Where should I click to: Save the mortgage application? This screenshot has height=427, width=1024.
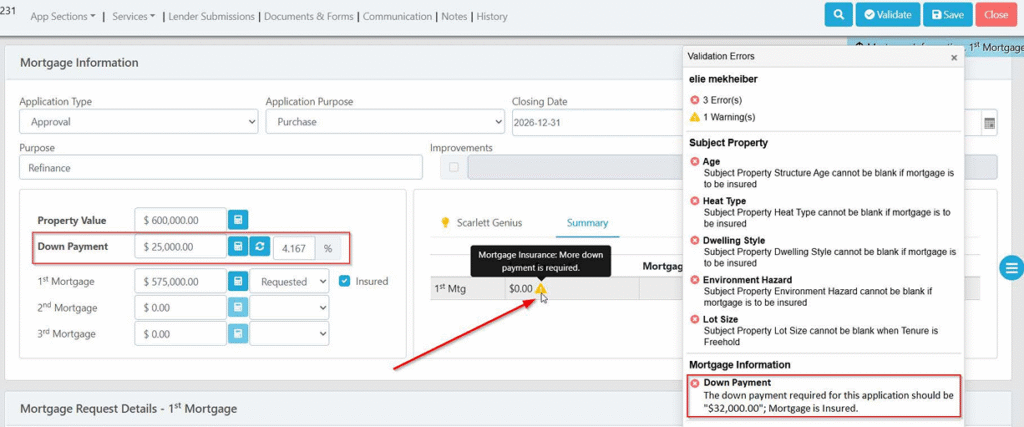coord(948,15)
